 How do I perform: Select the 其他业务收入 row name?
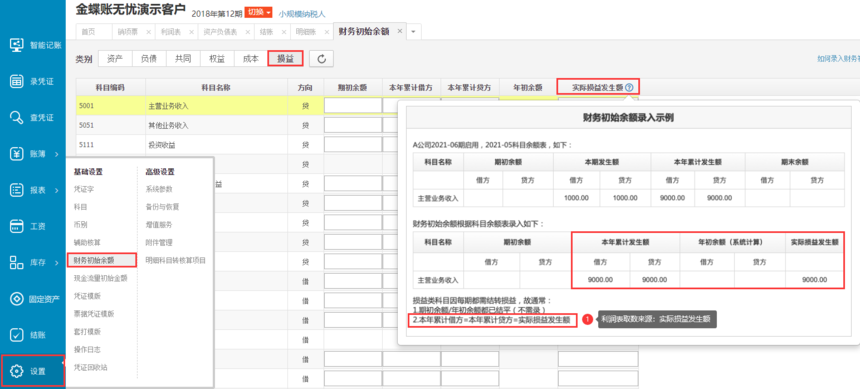pos(168,126)
